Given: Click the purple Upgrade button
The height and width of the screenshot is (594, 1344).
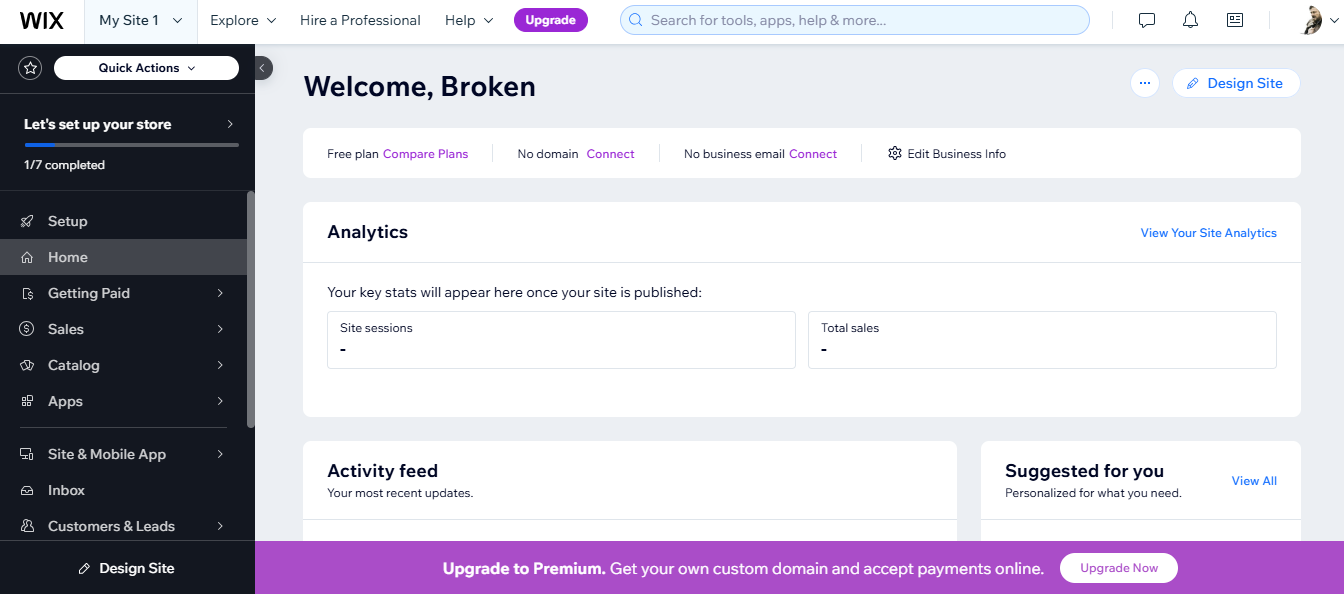Looking at the screenshot, I should click(x=550, y=20).
